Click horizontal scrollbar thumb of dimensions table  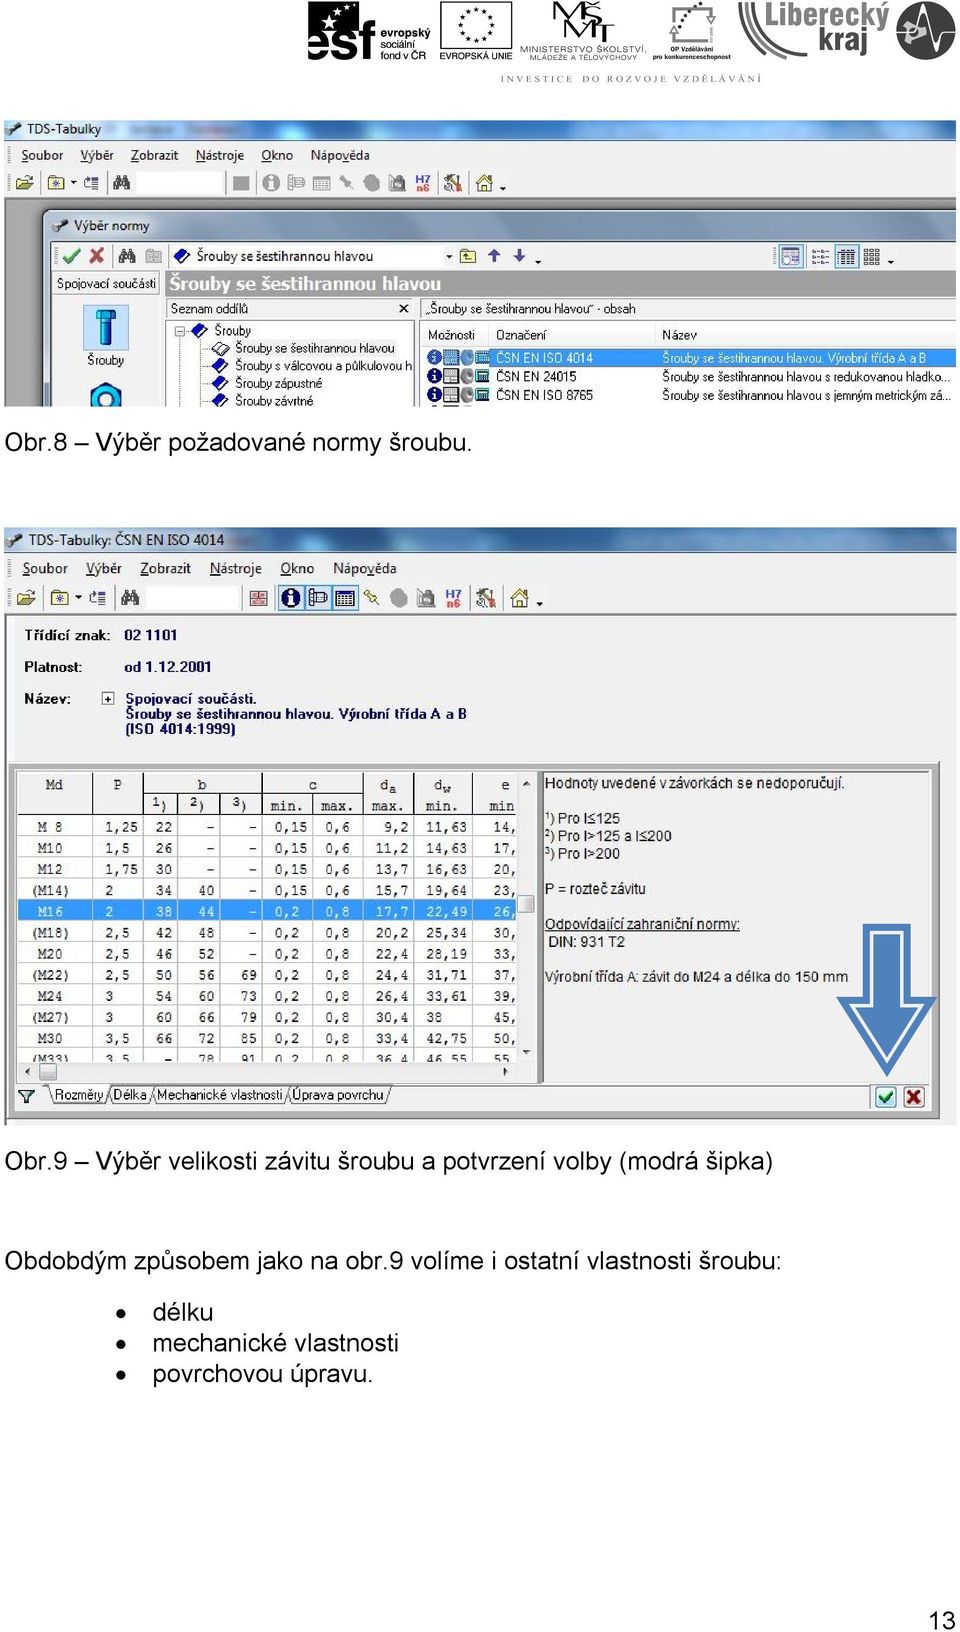[x=48, y=1071]
